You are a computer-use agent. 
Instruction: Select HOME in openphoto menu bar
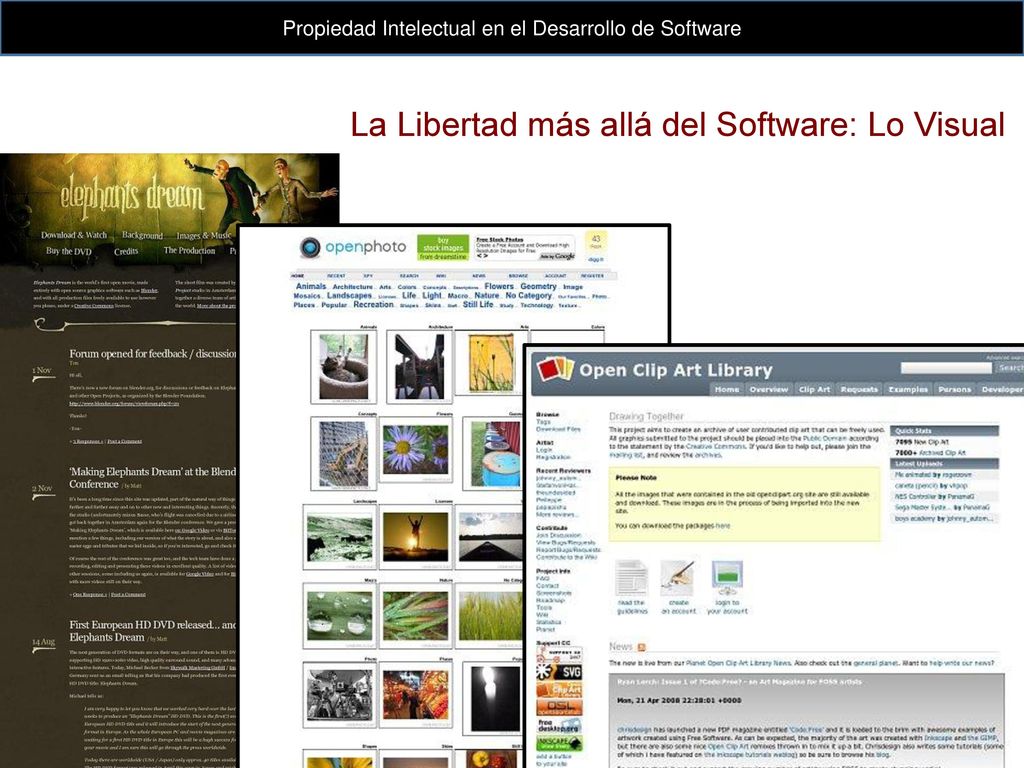298,276
